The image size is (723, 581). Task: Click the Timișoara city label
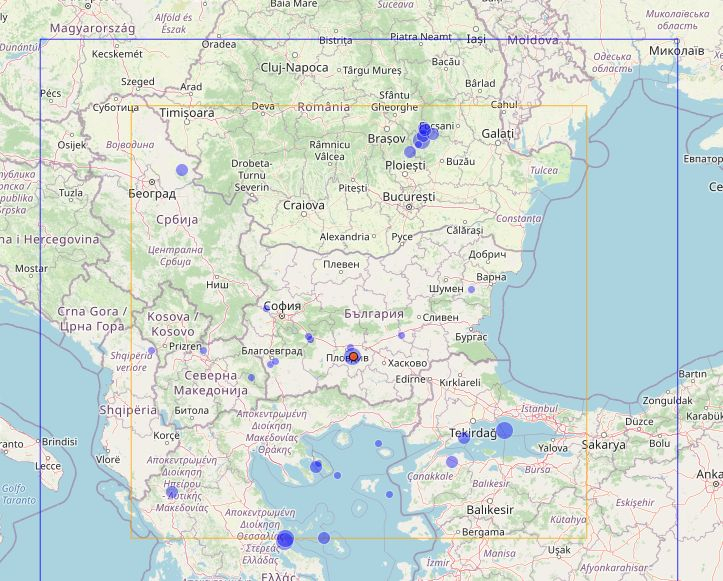point(187,113)
